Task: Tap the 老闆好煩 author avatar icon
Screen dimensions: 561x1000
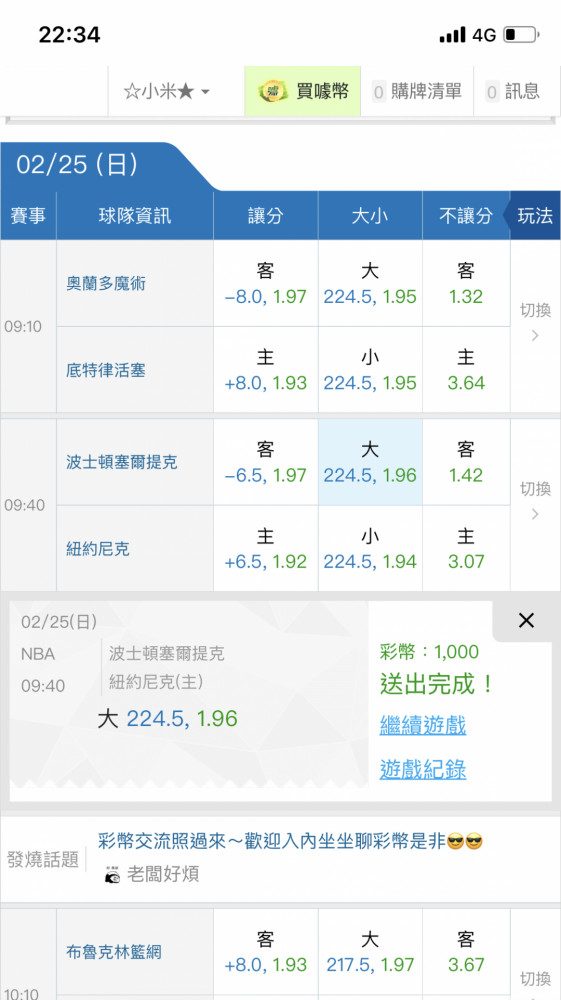Action: (112, 874)
